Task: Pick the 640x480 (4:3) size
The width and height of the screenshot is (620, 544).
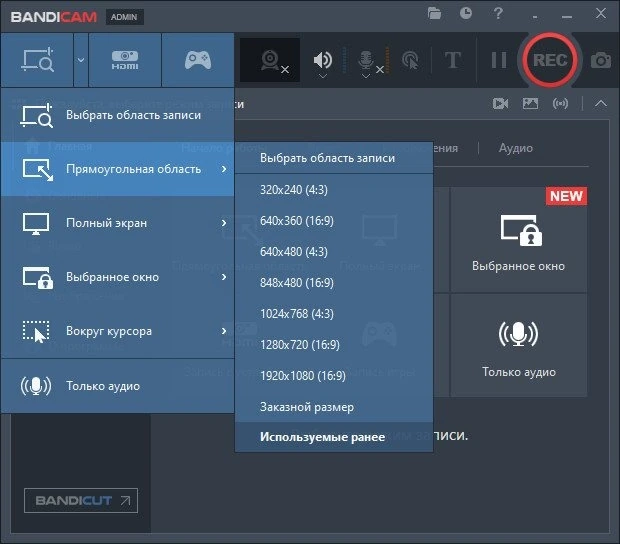Action: 334,252
